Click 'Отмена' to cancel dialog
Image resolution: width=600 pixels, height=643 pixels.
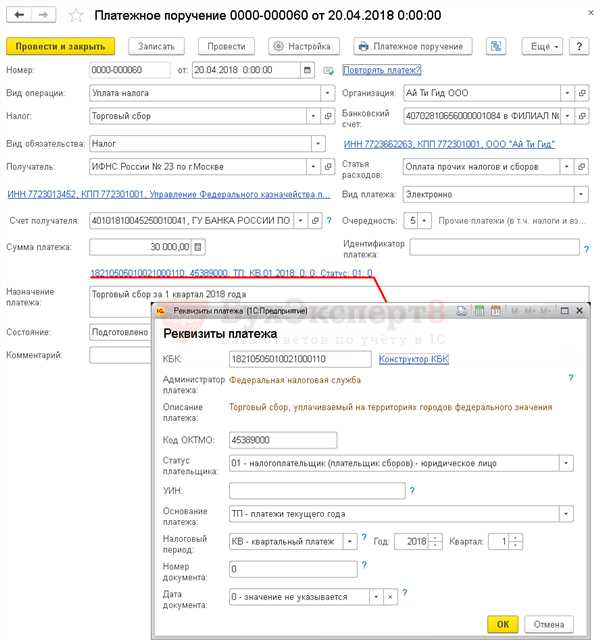point(549,624)
